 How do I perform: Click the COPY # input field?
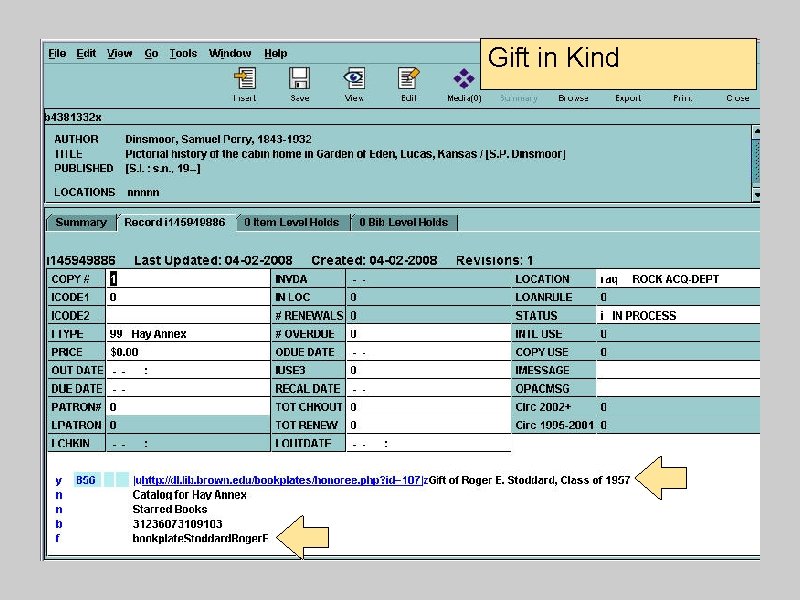[x=188, y=279]
